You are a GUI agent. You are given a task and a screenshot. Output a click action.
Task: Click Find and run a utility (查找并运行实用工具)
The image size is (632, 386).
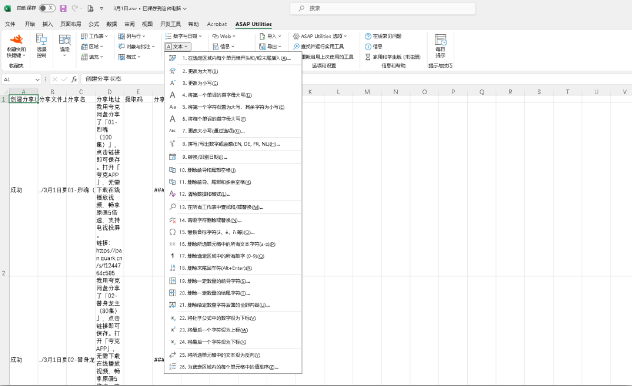(x=318, y=46)
